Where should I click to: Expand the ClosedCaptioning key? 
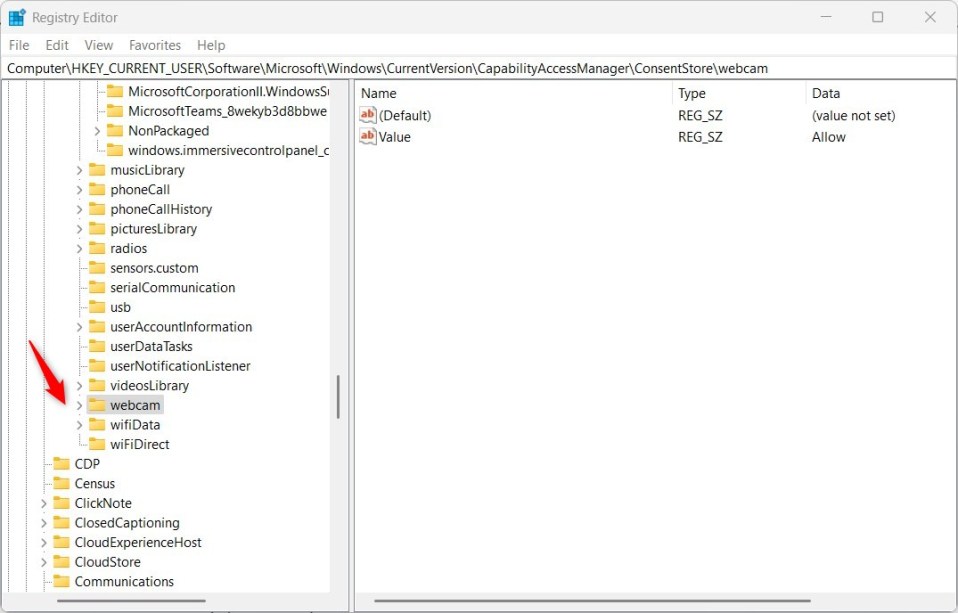point(44,523)
